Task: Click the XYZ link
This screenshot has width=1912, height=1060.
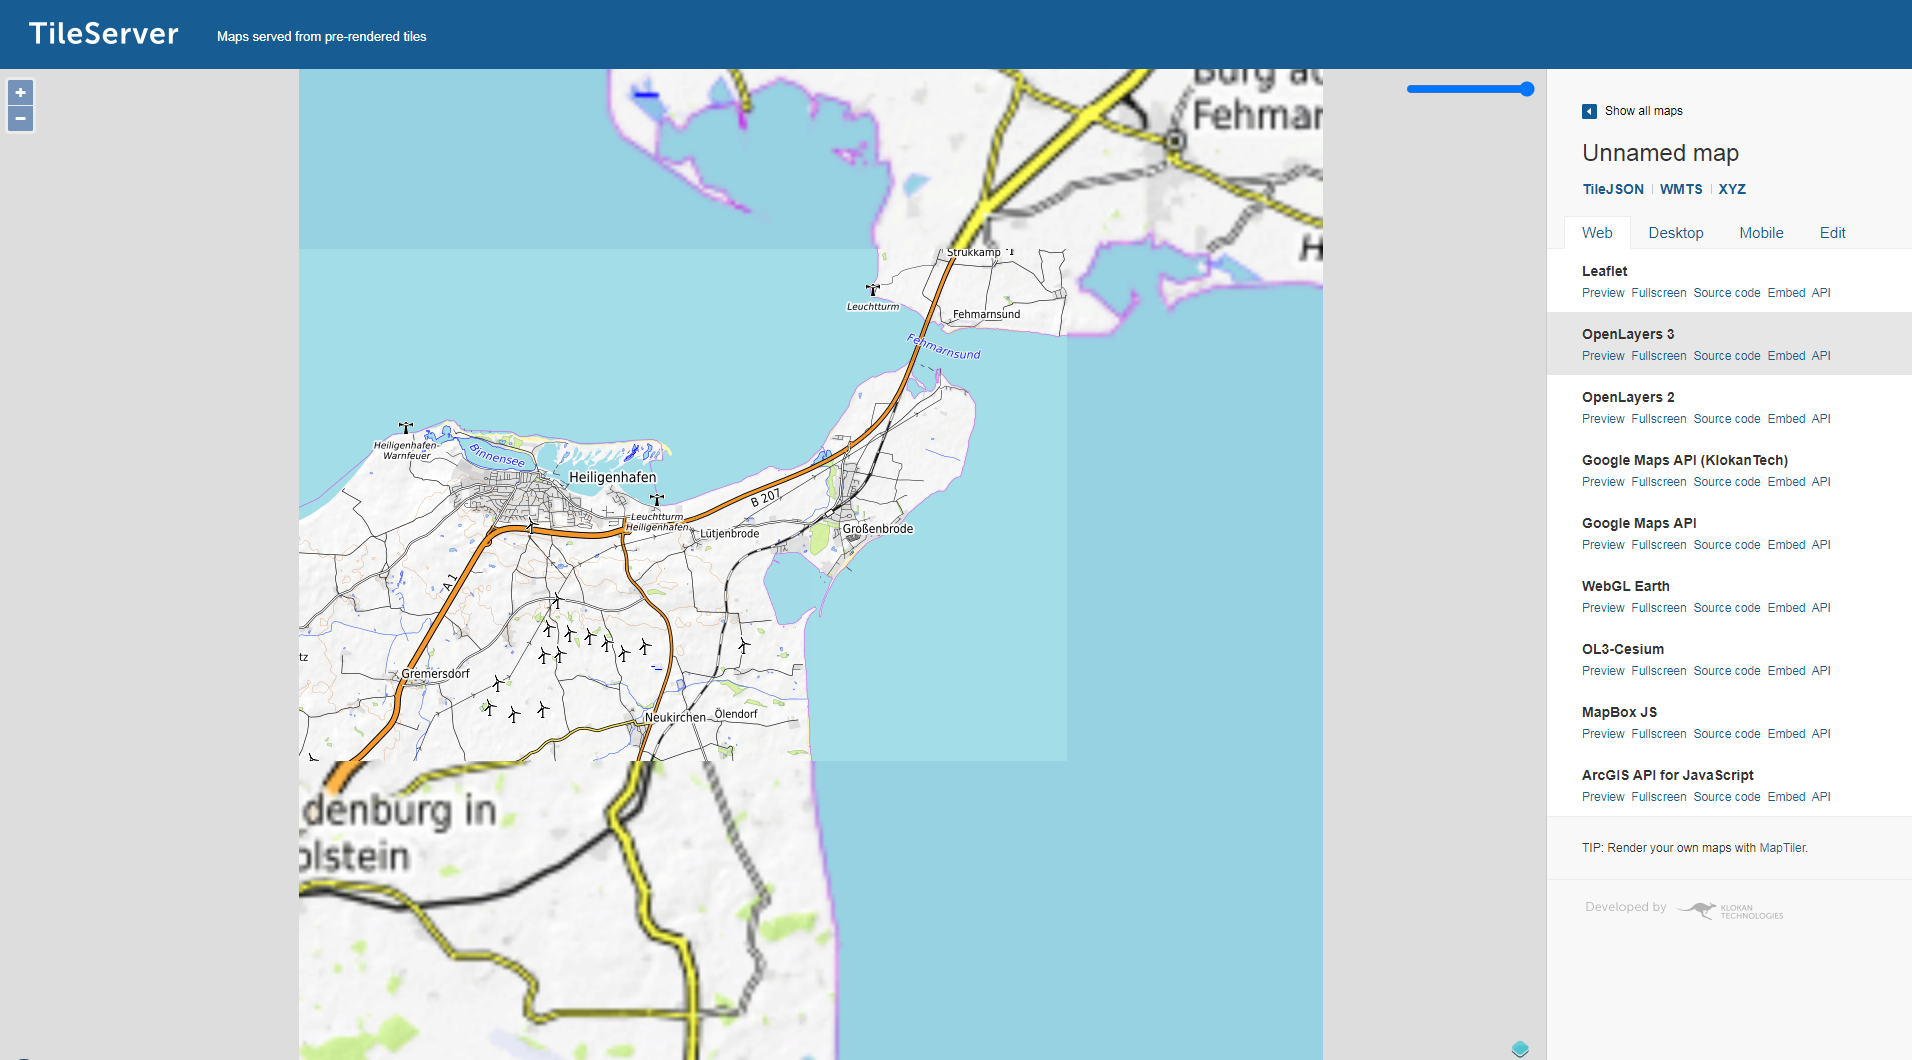Action: (1732, 189)
